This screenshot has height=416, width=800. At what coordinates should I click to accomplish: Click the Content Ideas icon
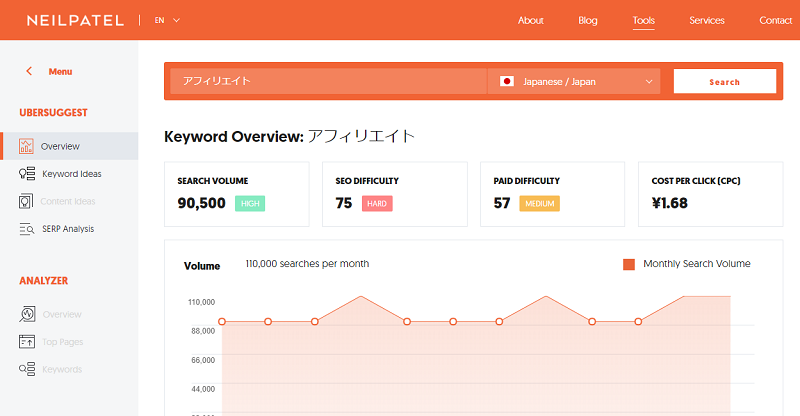coord(26,201)
